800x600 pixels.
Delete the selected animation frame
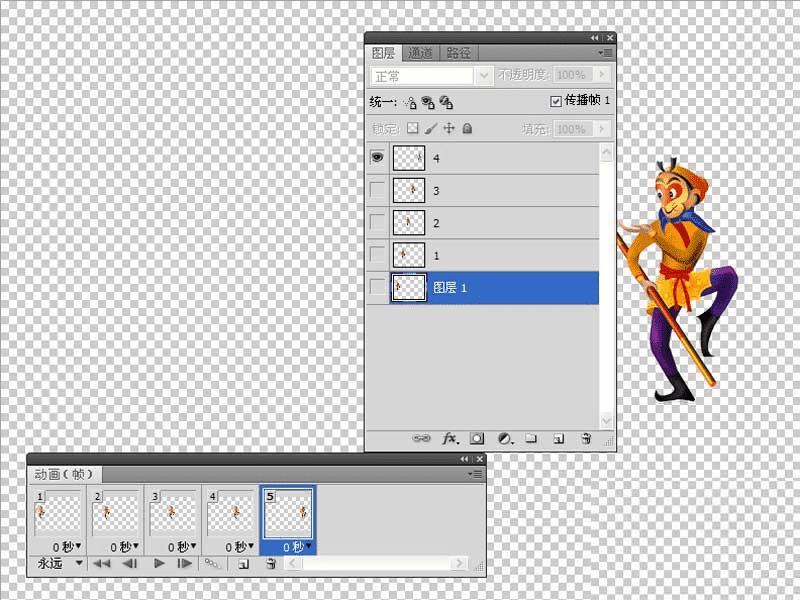271,563
